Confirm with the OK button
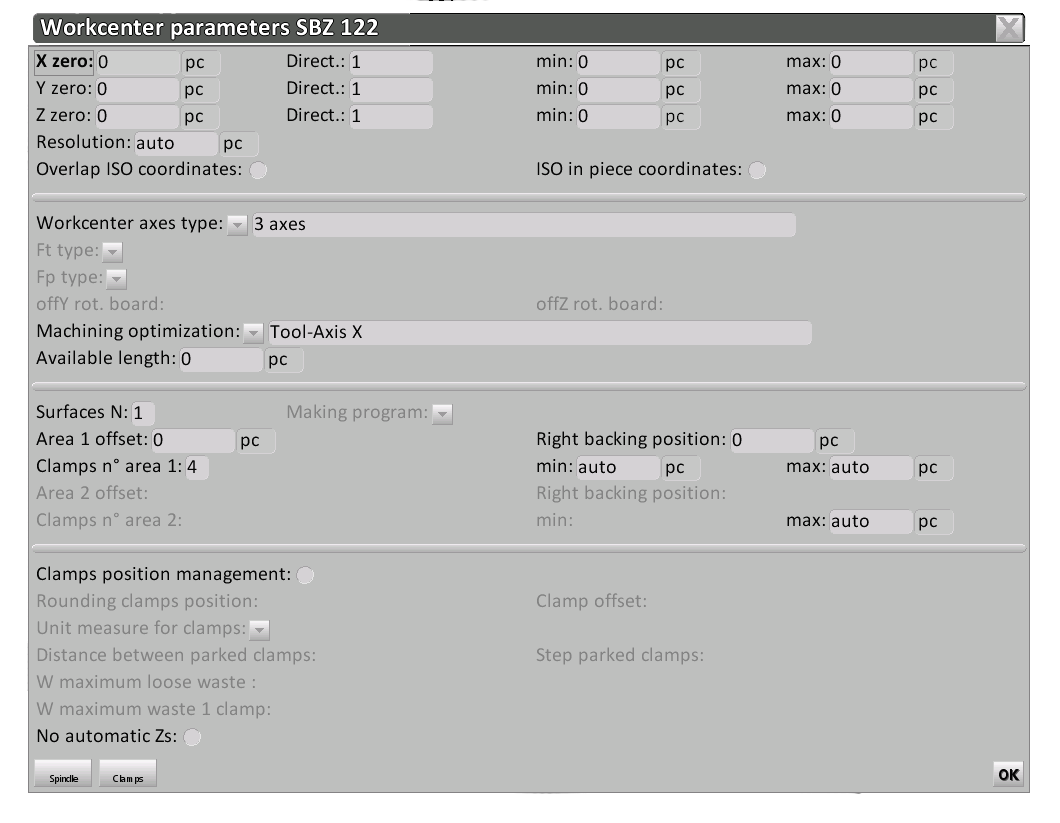1060x823 pixels. click(1008, 774)
